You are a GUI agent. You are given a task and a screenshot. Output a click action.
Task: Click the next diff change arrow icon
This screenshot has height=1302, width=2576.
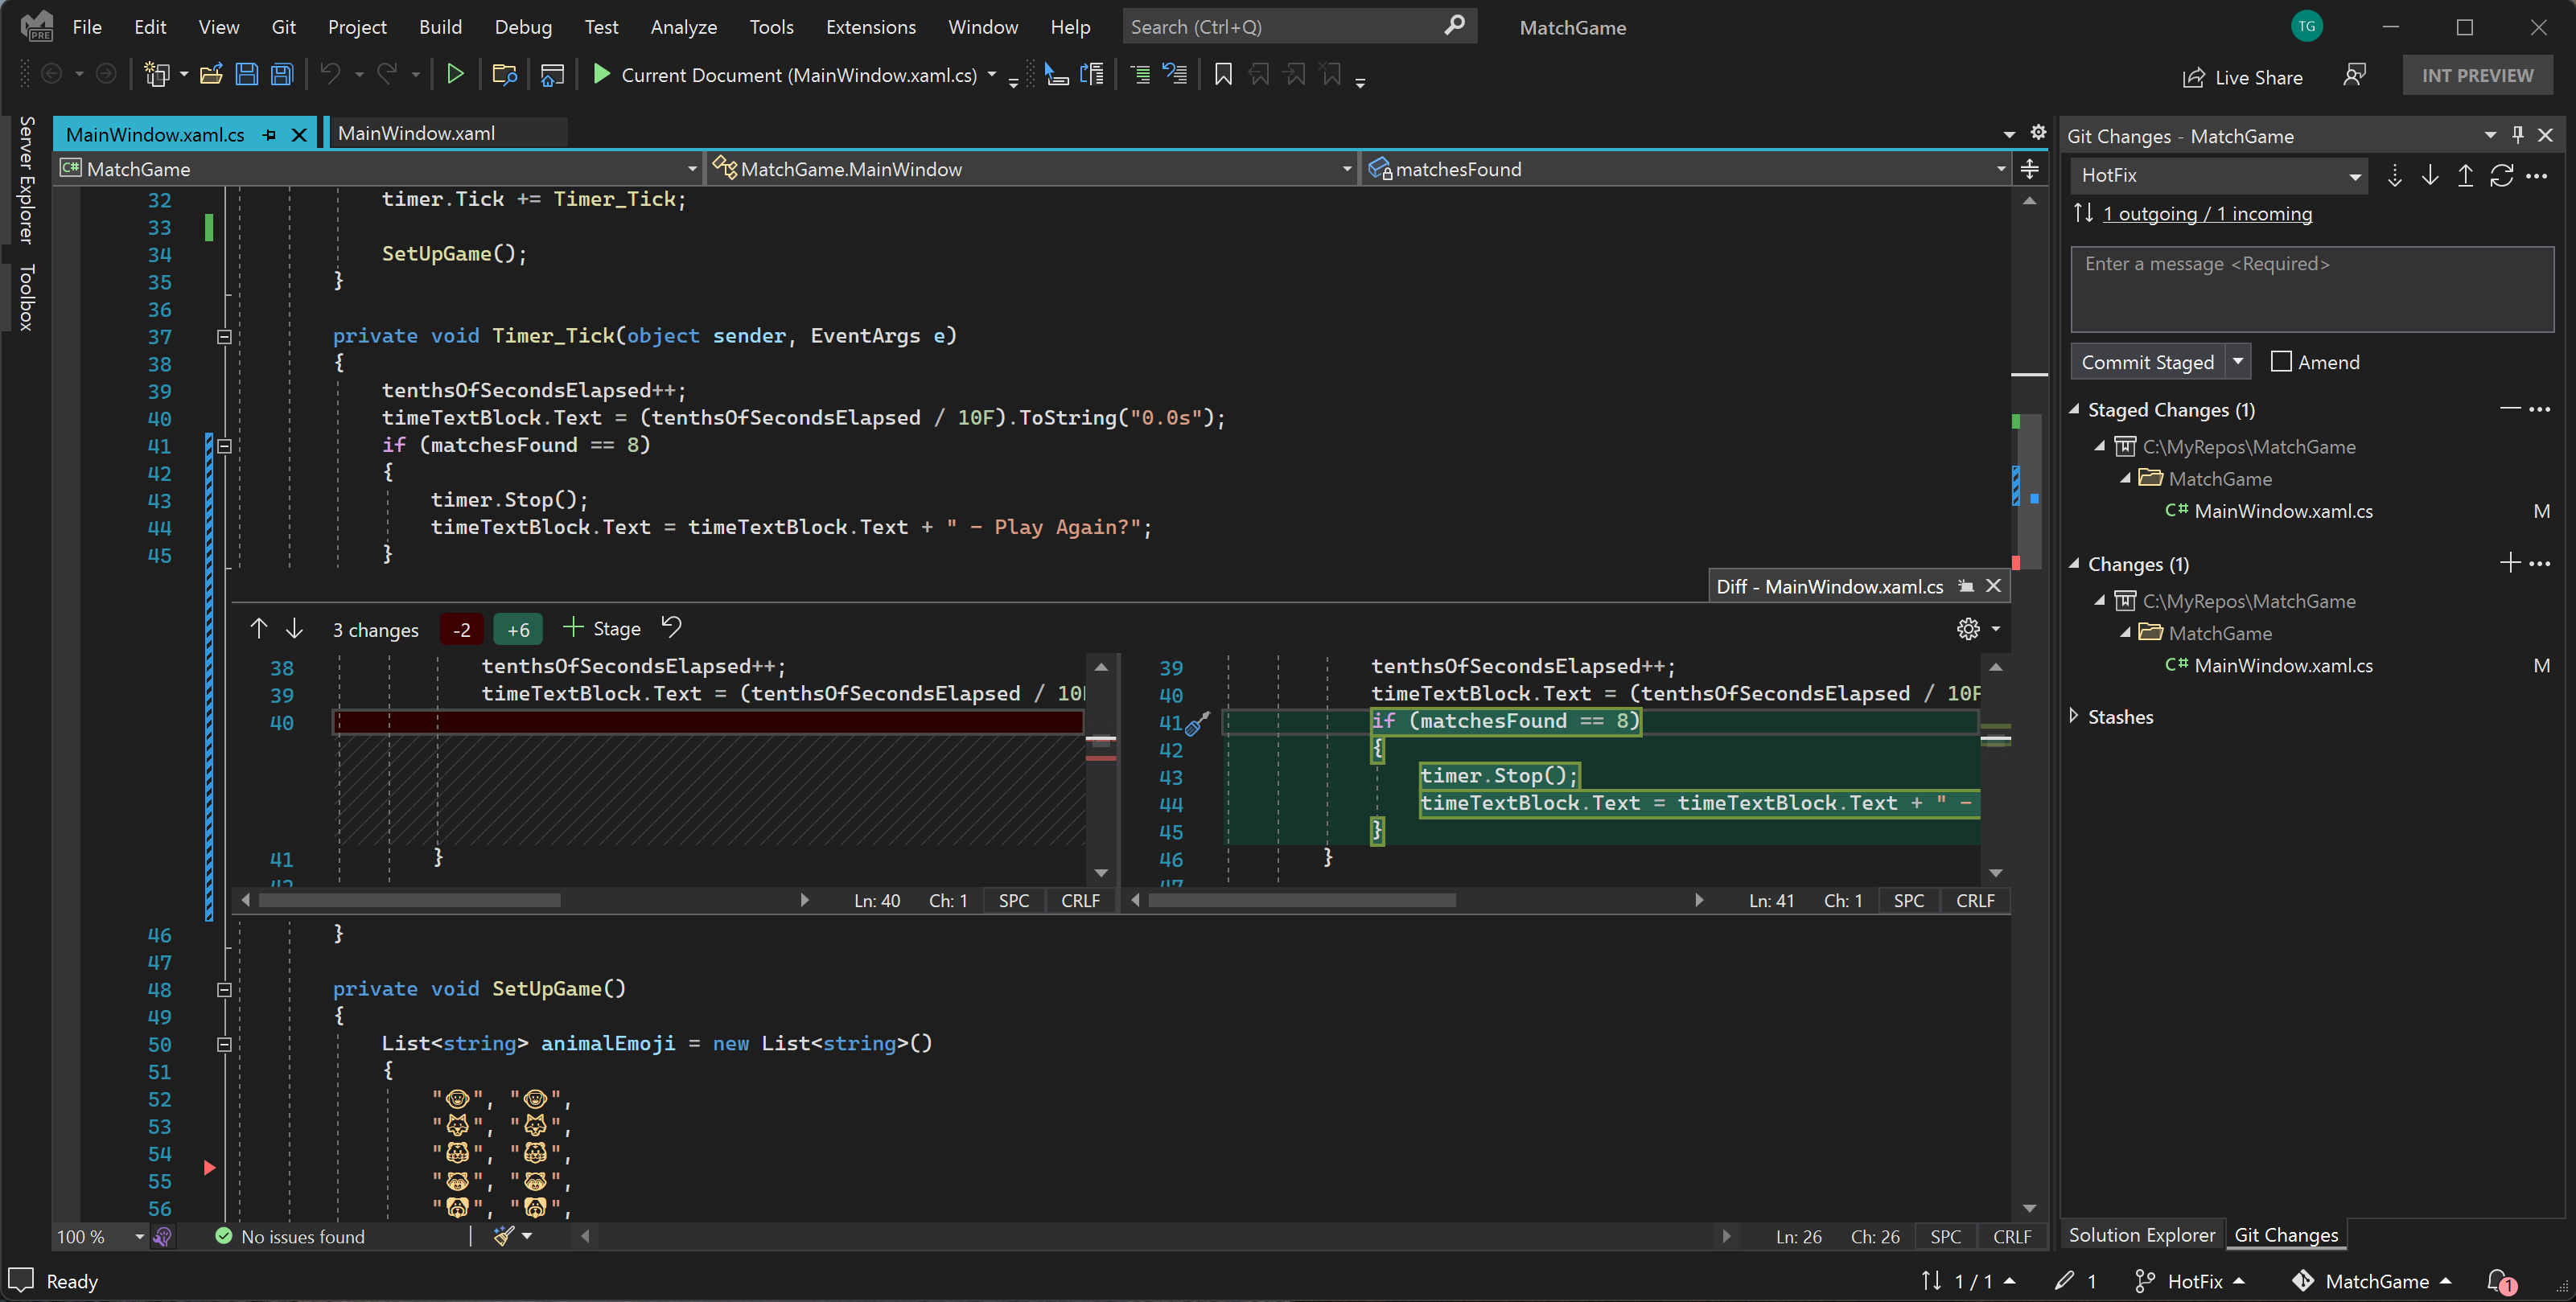(294, 628)
